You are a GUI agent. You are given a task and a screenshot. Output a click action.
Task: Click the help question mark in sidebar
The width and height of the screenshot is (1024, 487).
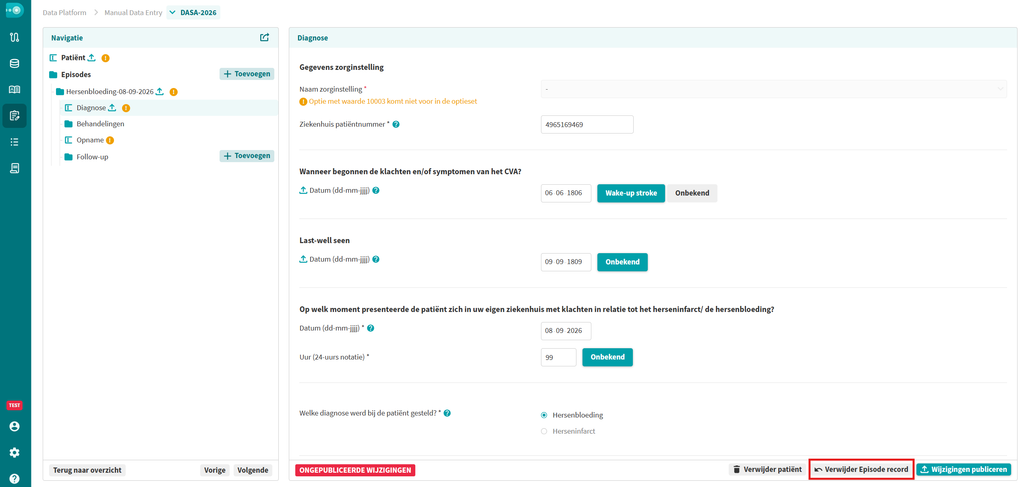pos(14,479)
